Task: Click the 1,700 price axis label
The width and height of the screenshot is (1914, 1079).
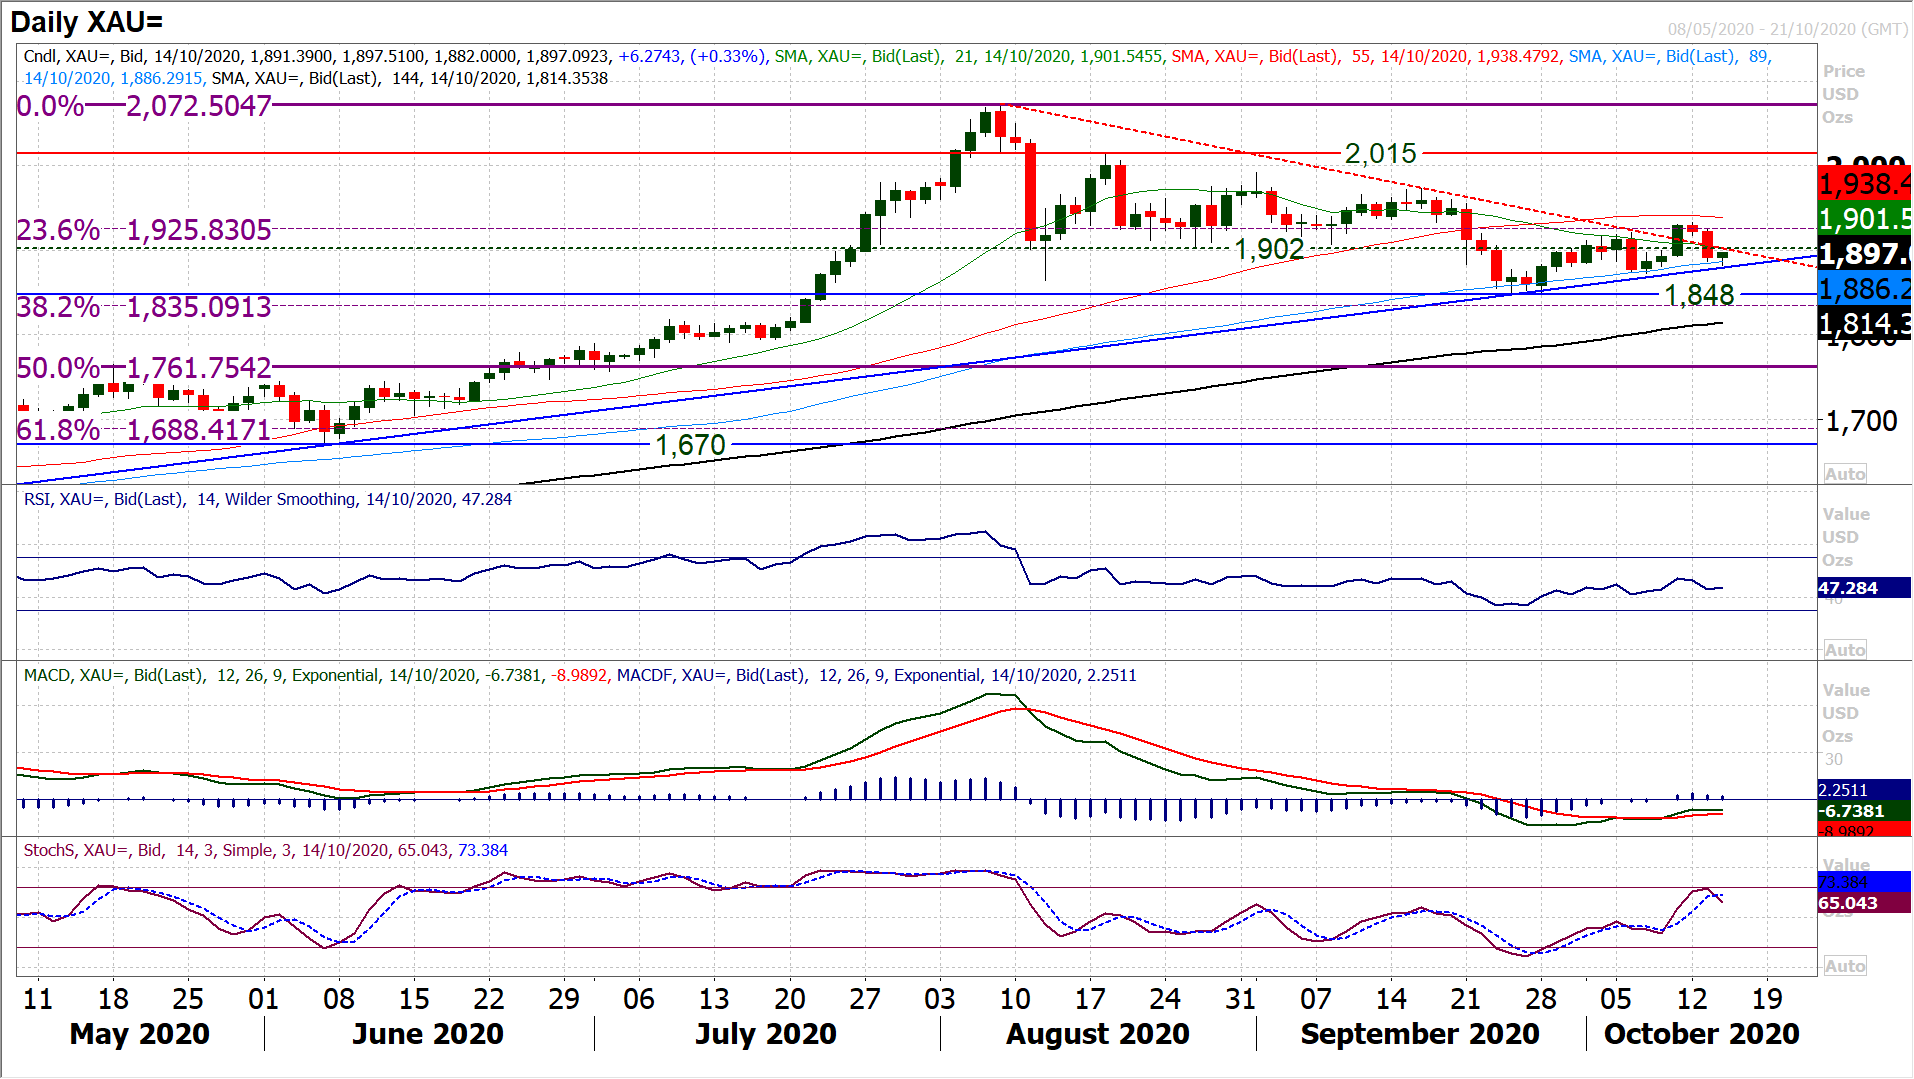Action: click(1862, 421)
